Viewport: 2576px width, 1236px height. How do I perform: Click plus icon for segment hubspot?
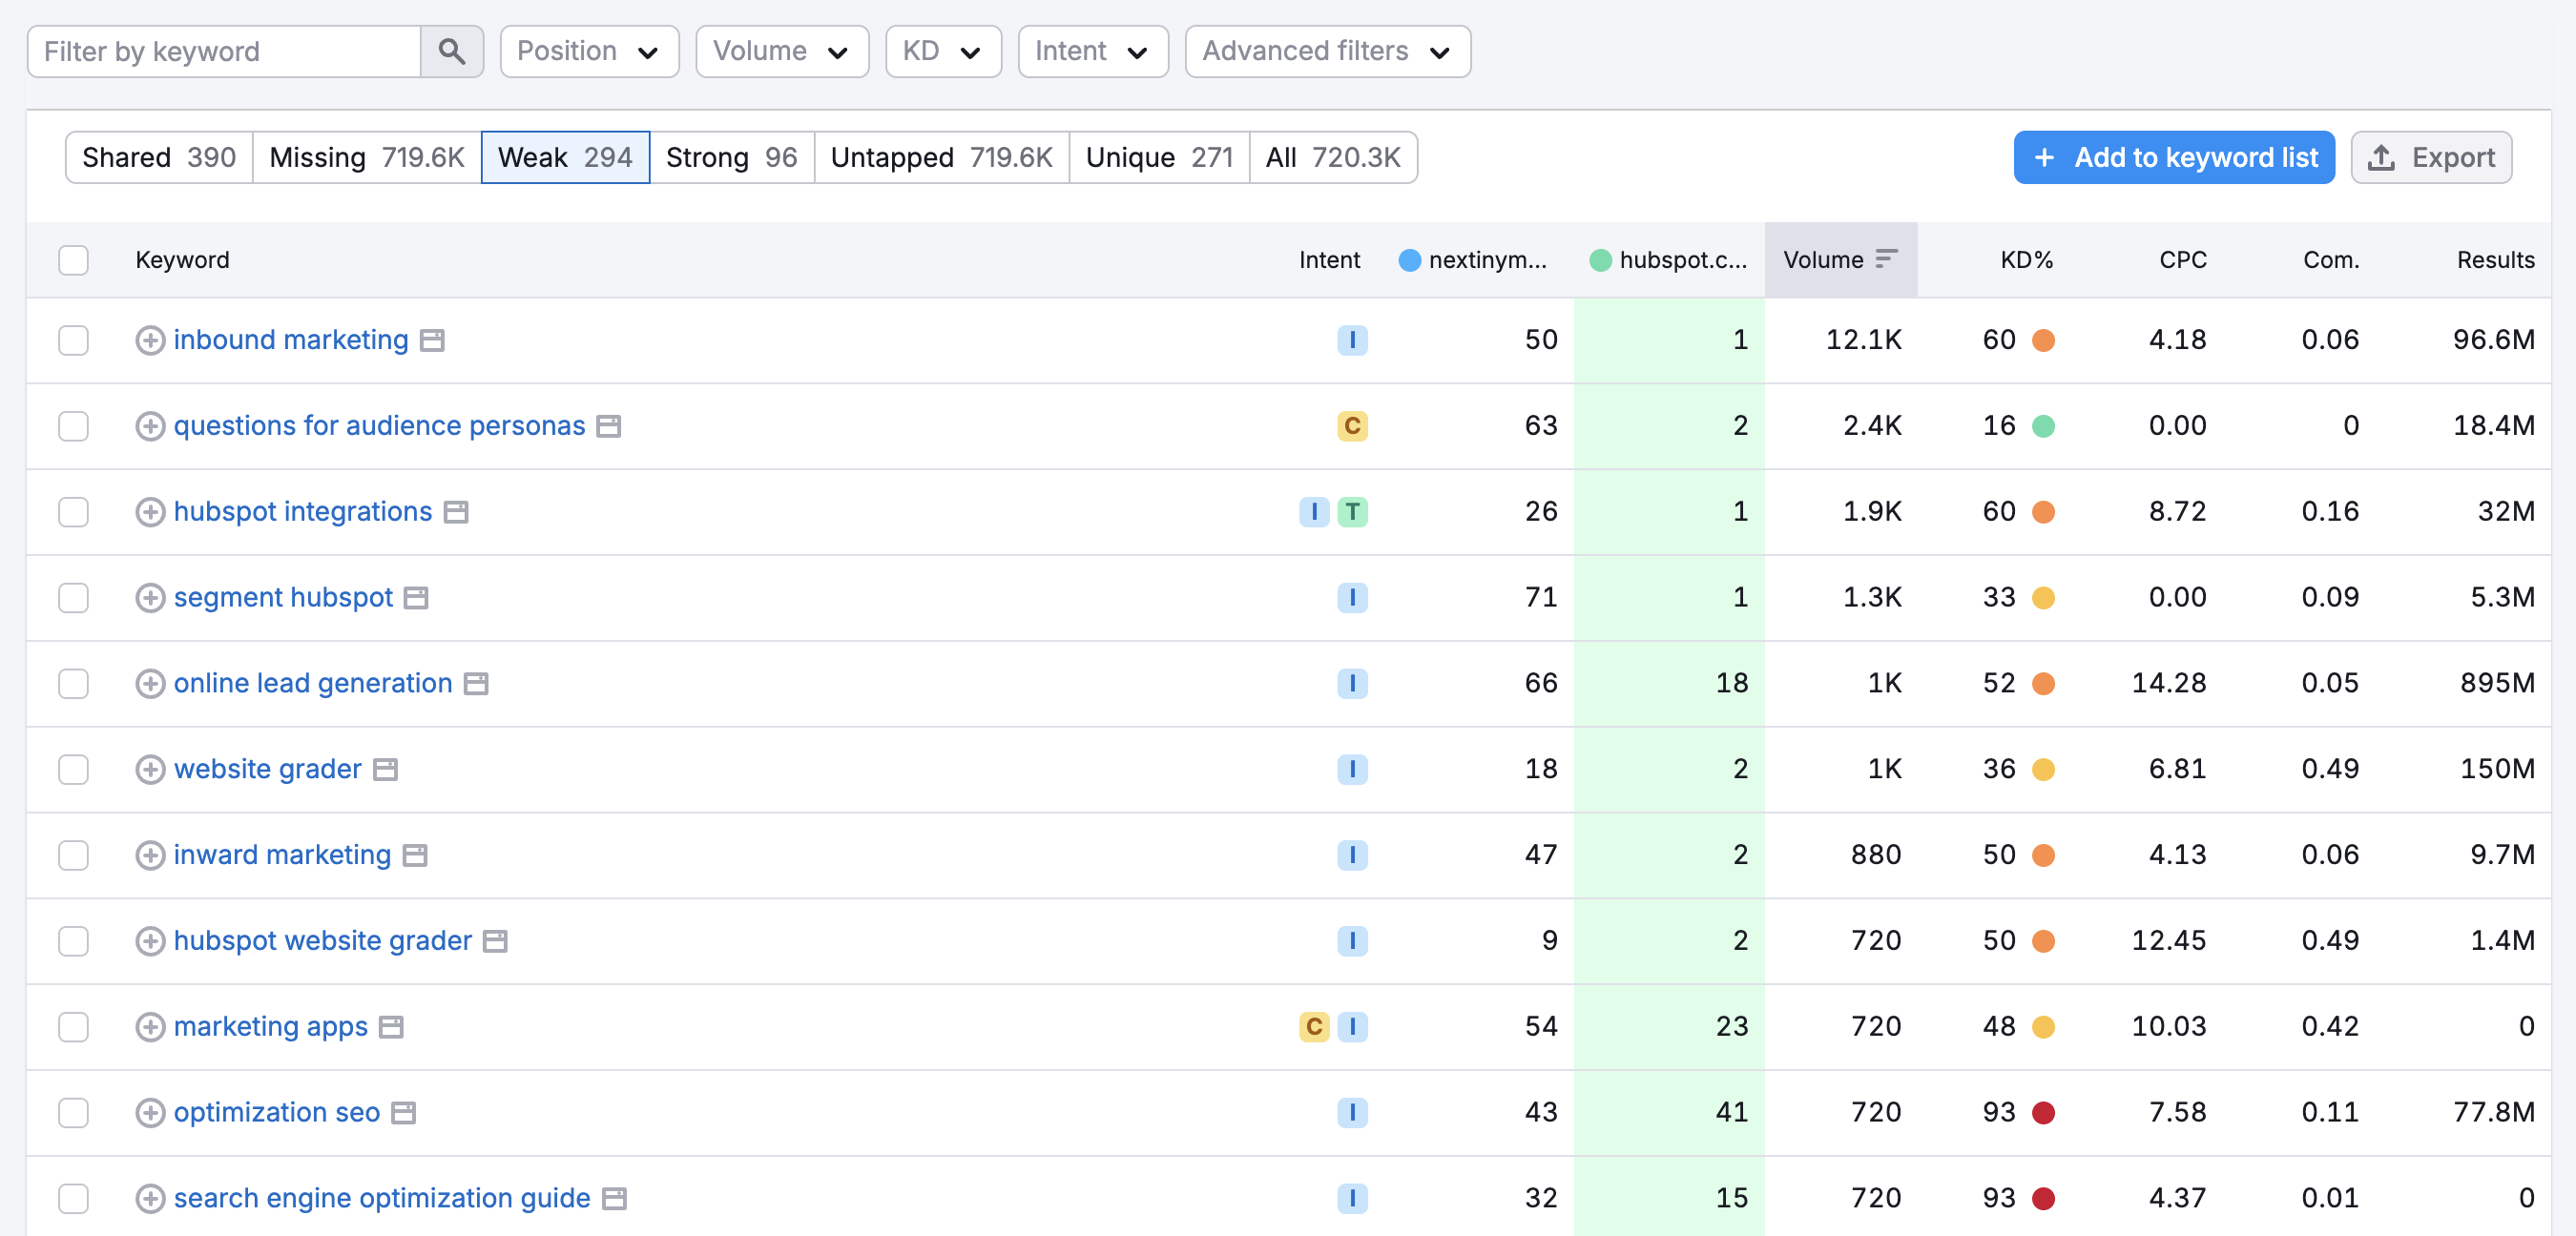pos(150,598)
